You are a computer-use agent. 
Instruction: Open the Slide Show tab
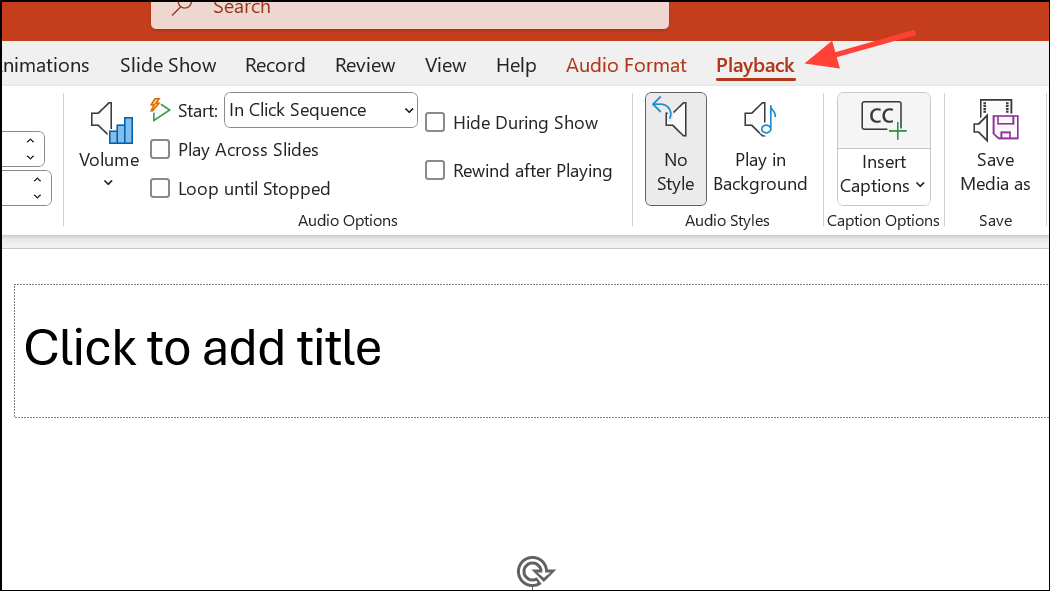pyautogui.click(x=168, y=66)
